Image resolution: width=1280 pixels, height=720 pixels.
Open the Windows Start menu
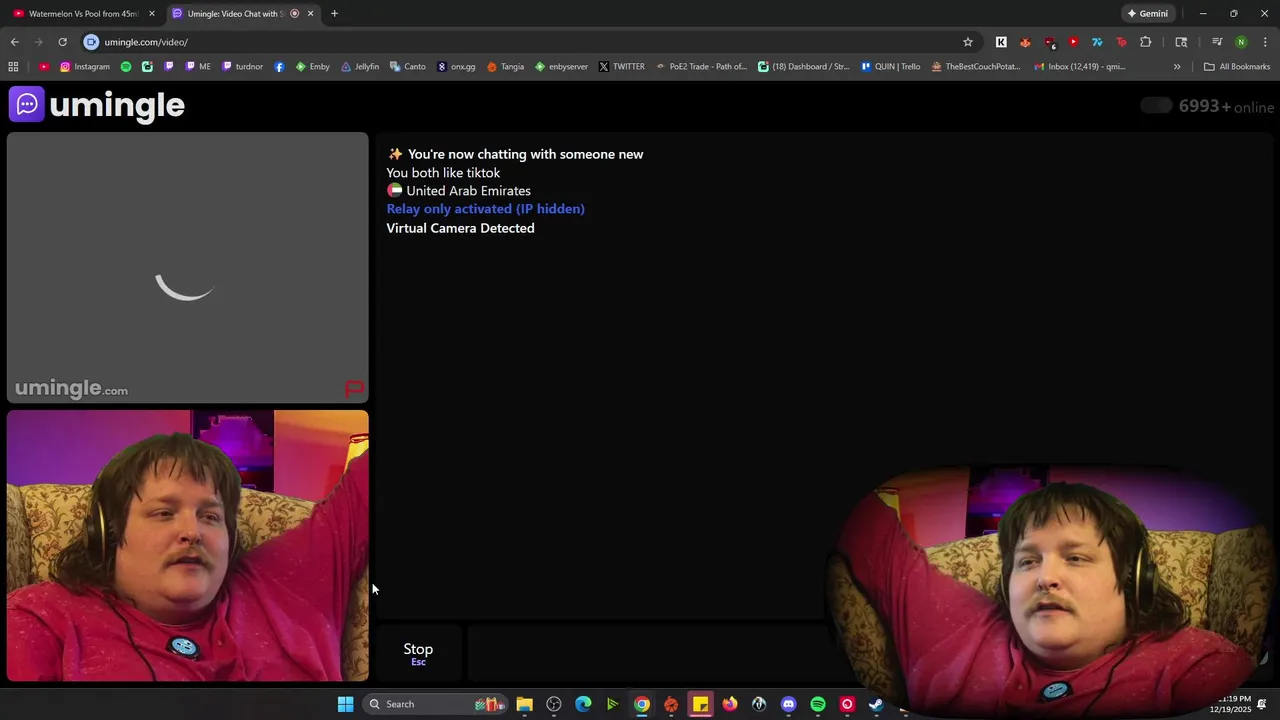345,704
